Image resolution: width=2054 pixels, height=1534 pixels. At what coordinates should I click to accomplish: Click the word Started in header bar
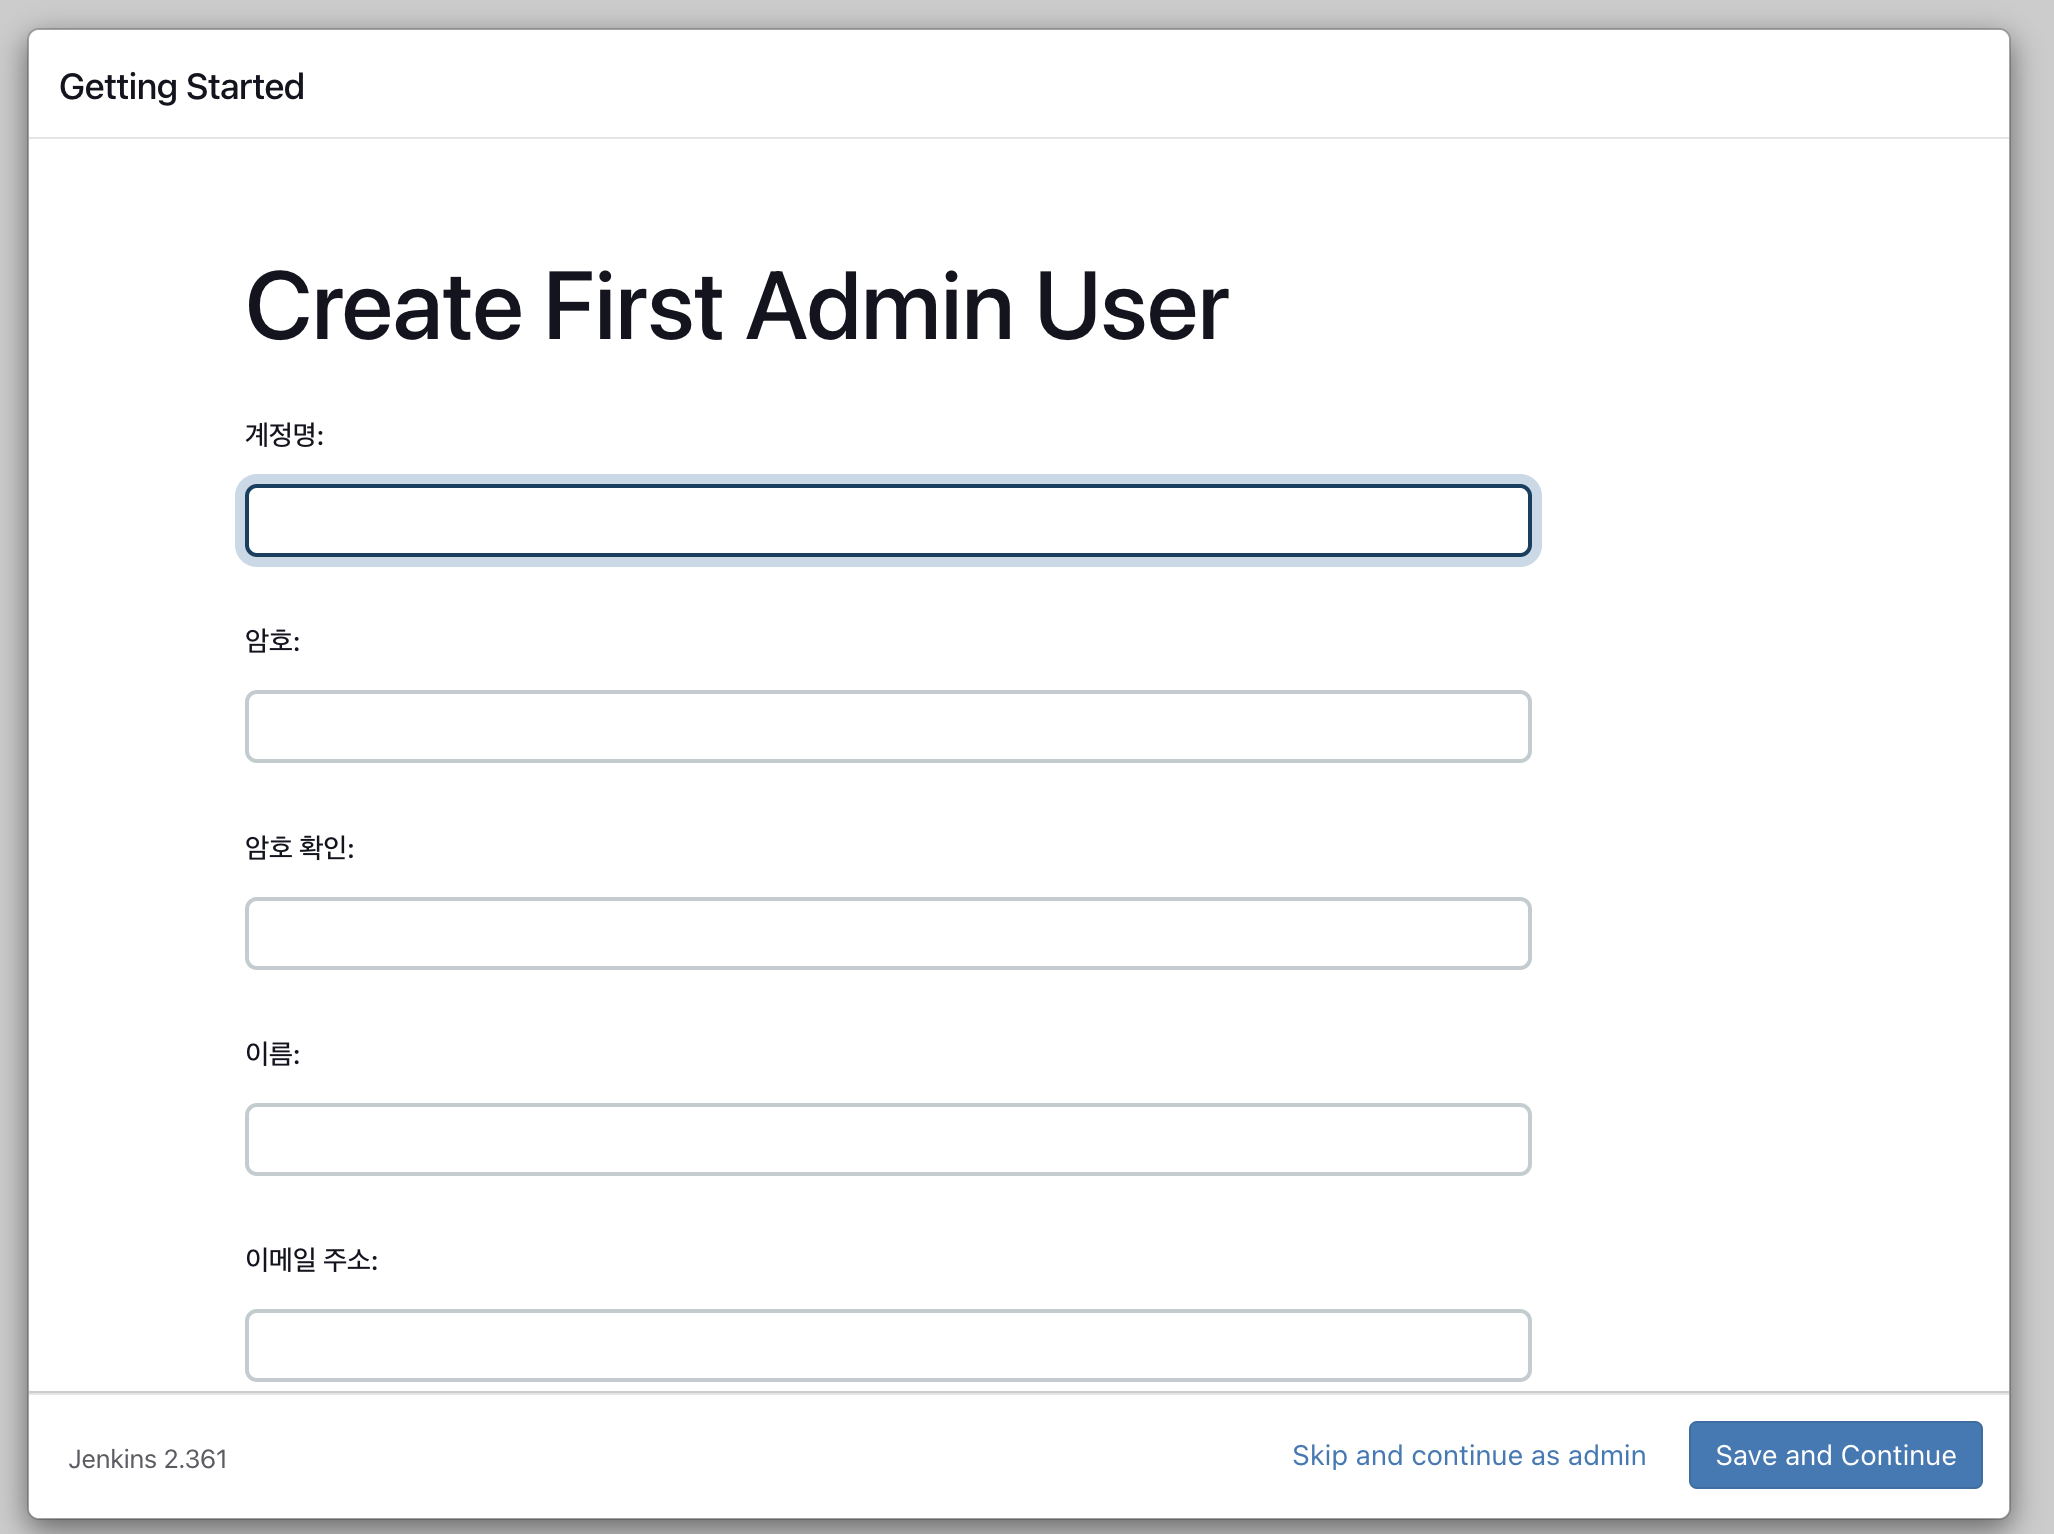pyautogui.click(x=245, y=87)
